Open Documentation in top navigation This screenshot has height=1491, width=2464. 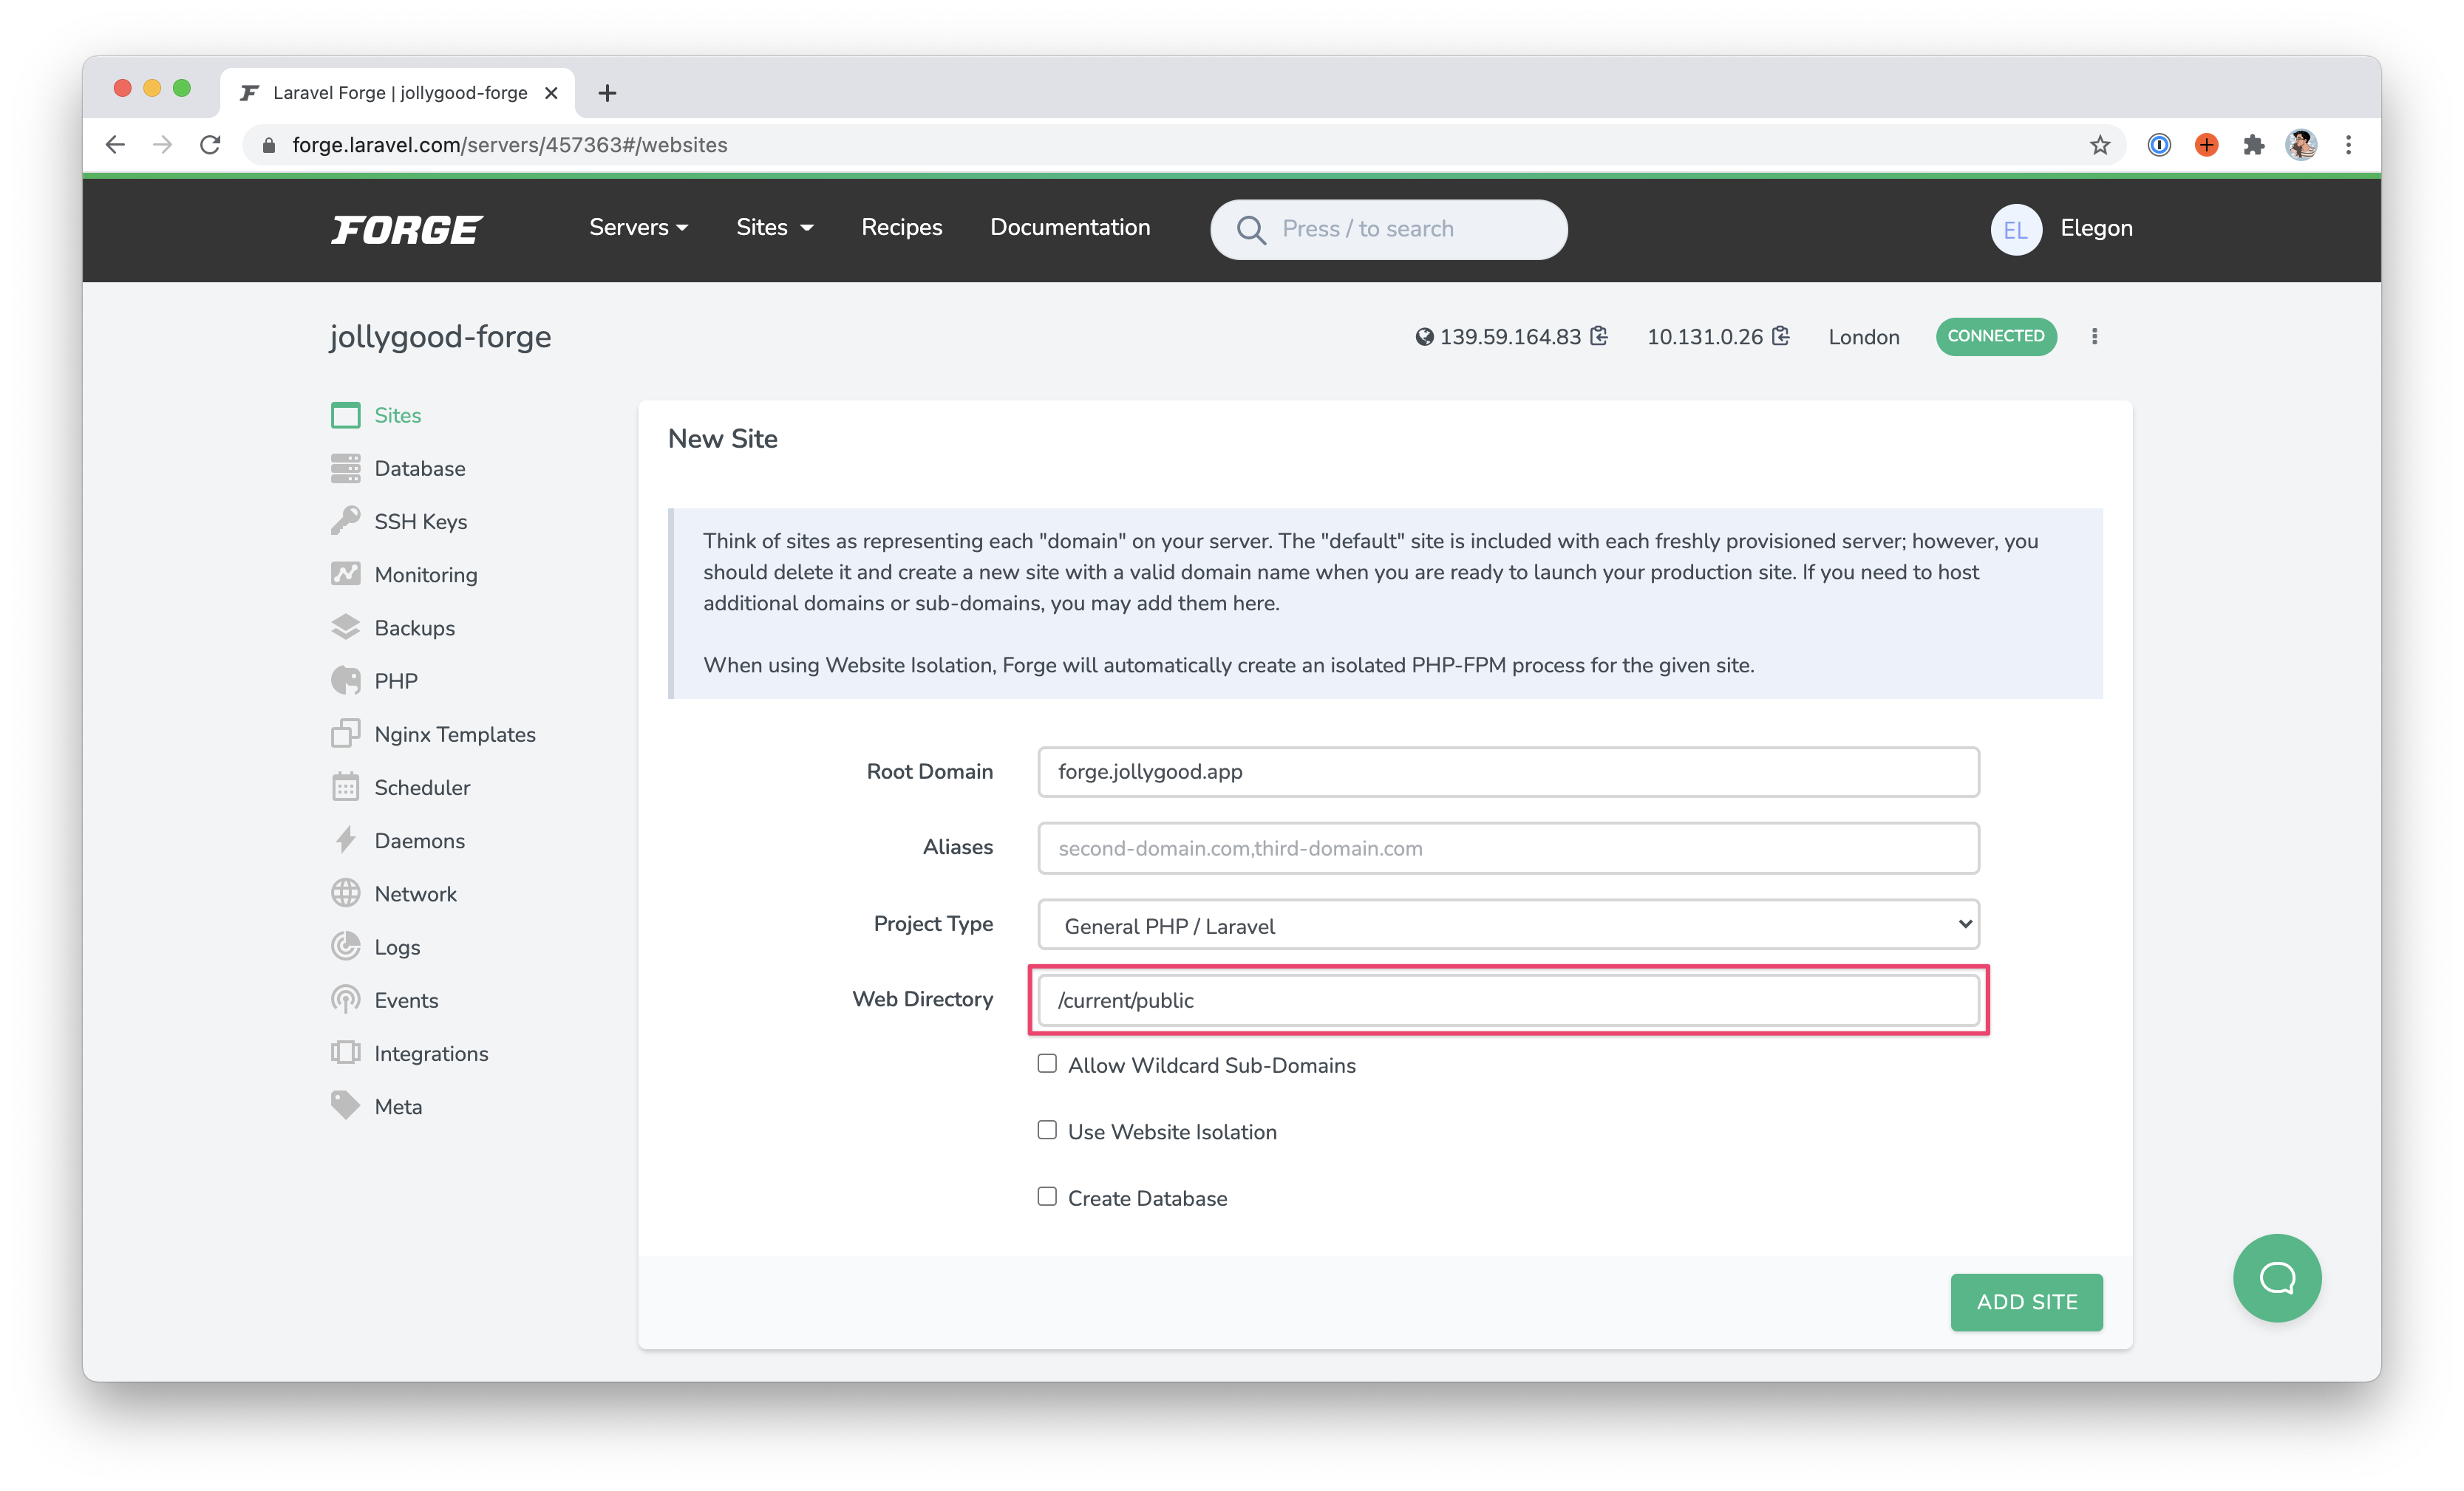coord(1069,228)
